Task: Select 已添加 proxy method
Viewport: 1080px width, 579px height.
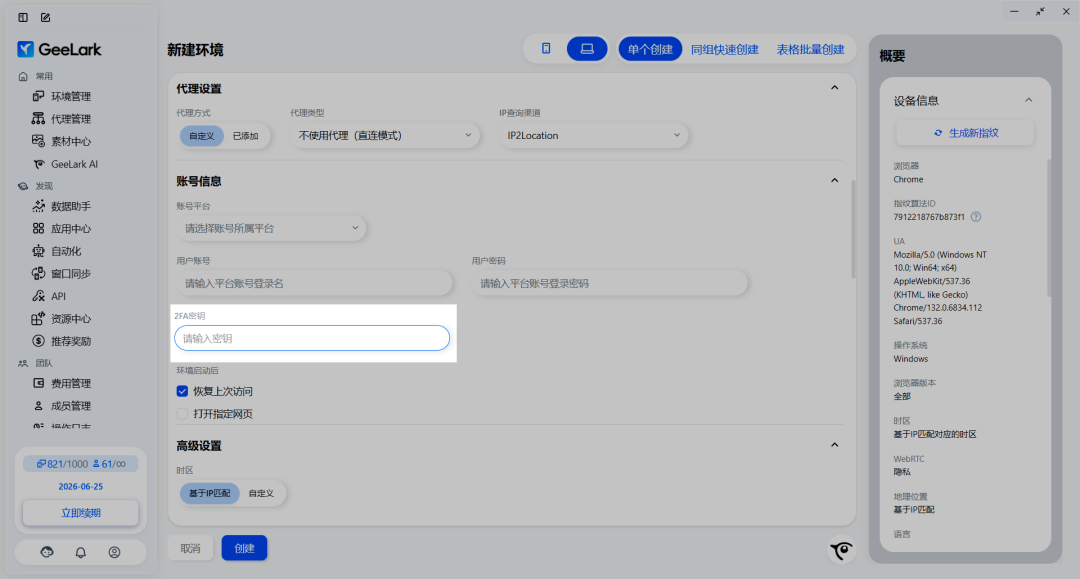Action: pos(245,136)
